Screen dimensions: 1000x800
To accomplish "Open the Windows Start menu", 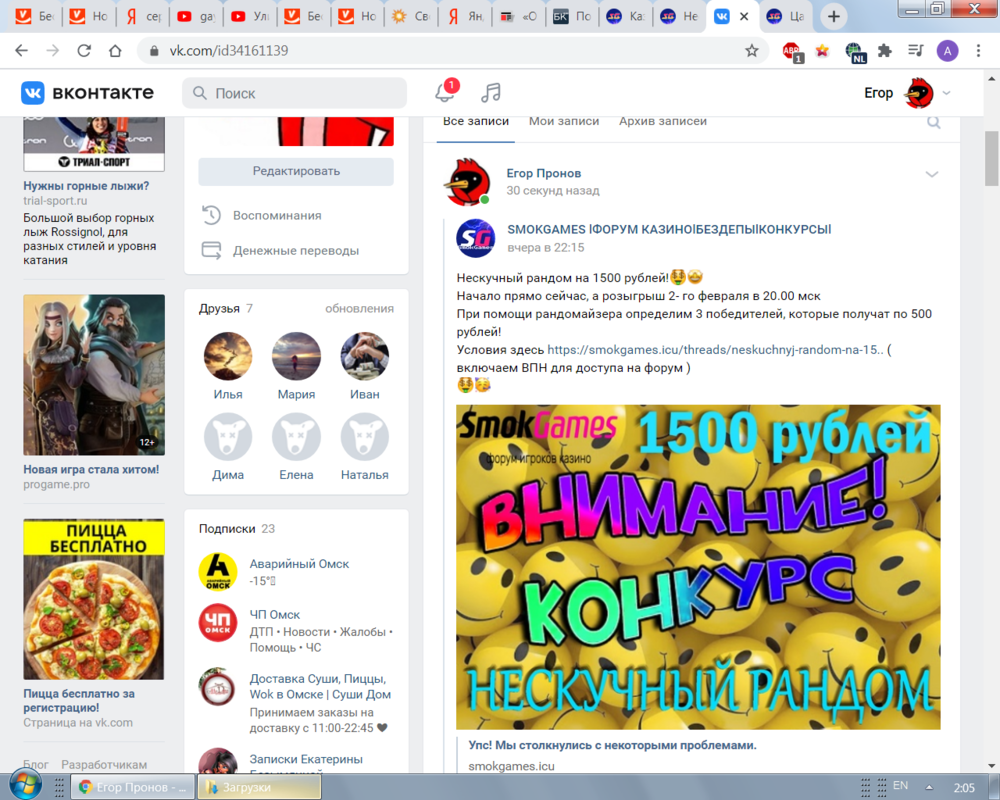I will click(x=24, y=785).
